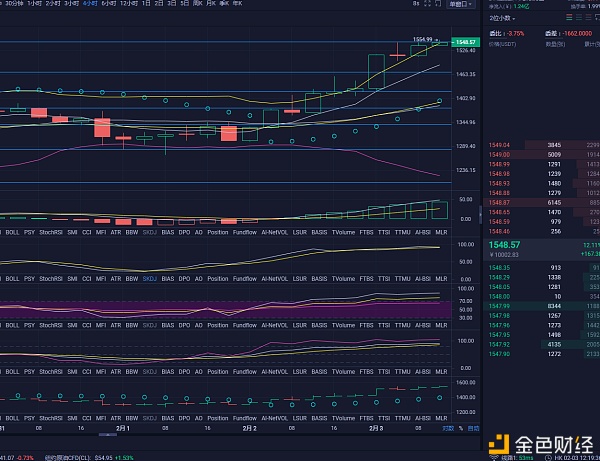Click the chart horizontal scroll handle
This screenshot has width=600, height=461.
point(108,435)
